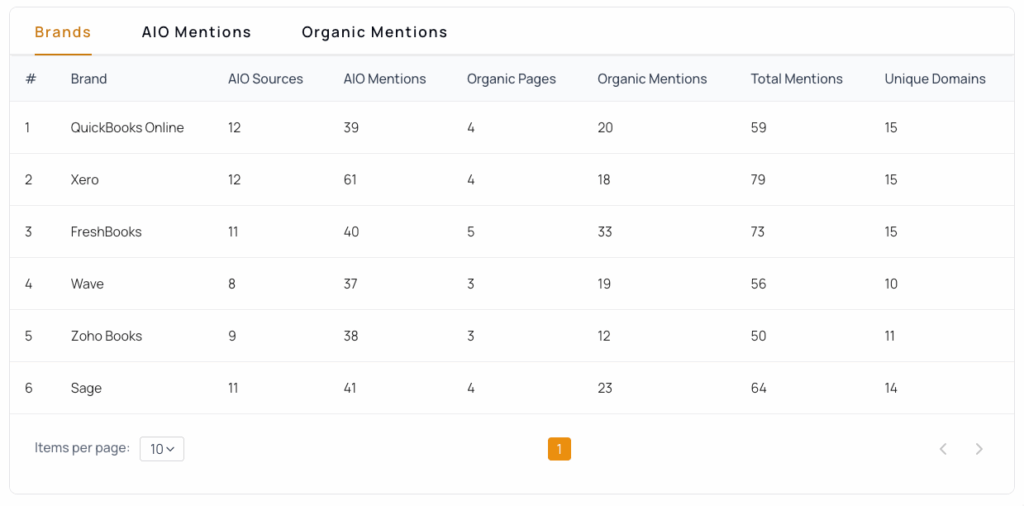Click the # column header
The image size is (1024, 506).
pyautogui.click(x=31, y=79)
